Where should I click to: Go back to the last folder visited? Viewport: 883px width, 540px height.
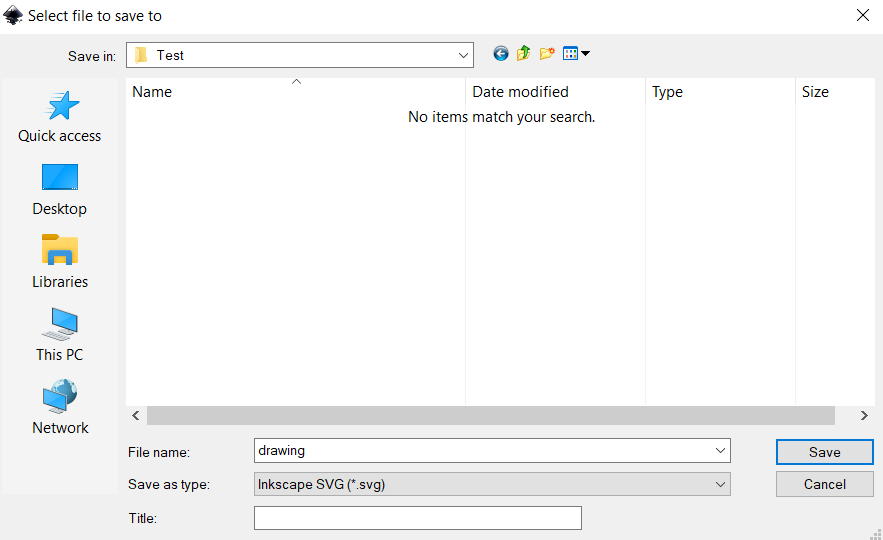pyautogui.click(x=501, y=54)
